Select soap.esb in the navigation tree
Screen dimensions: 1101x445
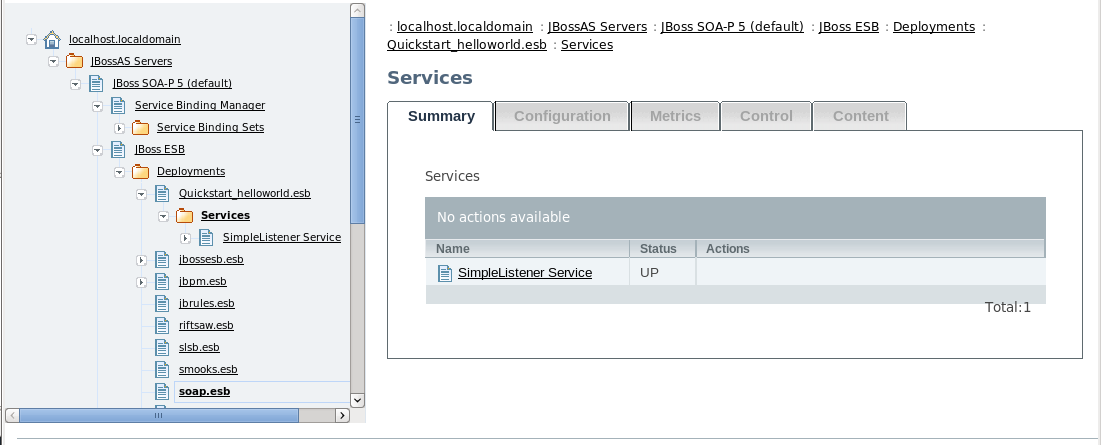pos(204,391)
